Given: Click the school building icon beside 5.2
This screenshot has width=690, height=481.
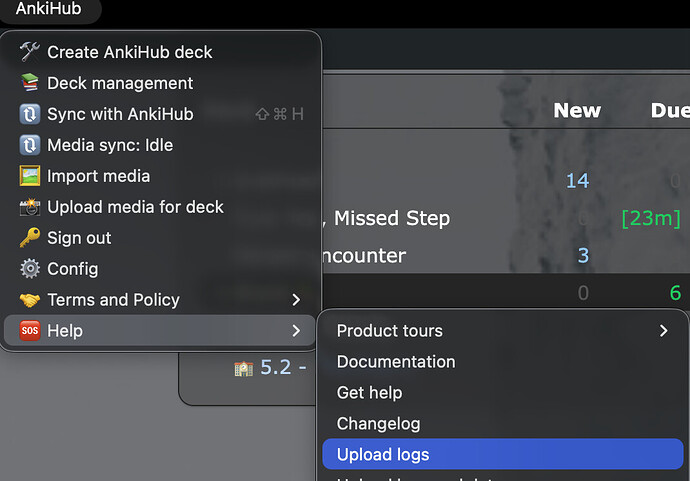Looking at the screenshot, I should 243,368.
